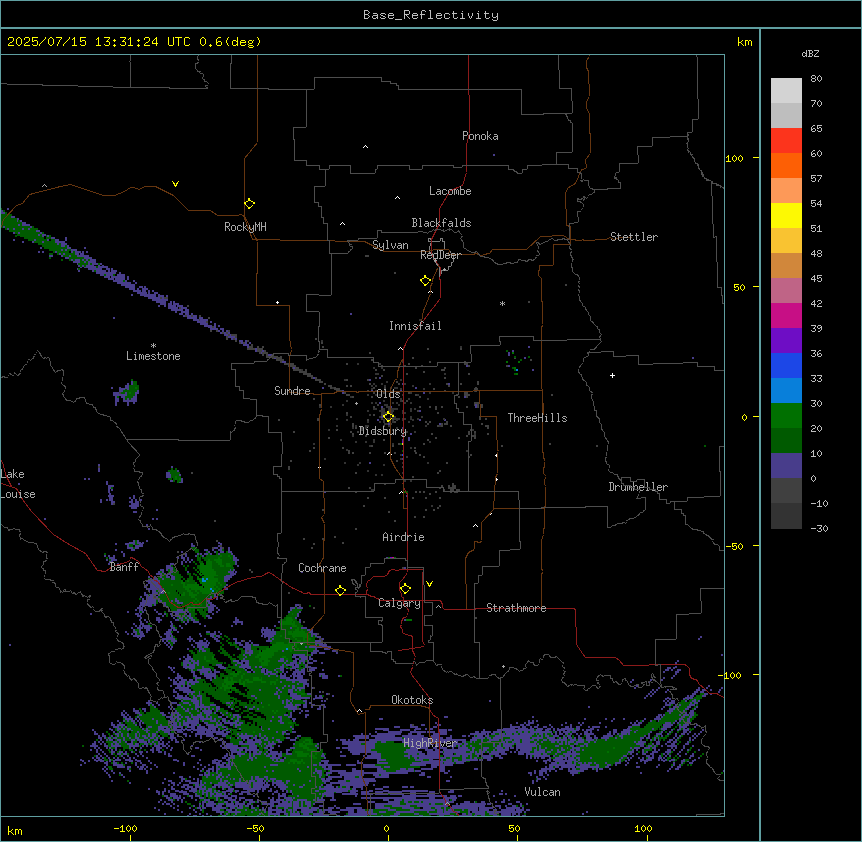This screenshot has height=842, width=862.
Task: Select the Airdrie label
Action: 403,537
